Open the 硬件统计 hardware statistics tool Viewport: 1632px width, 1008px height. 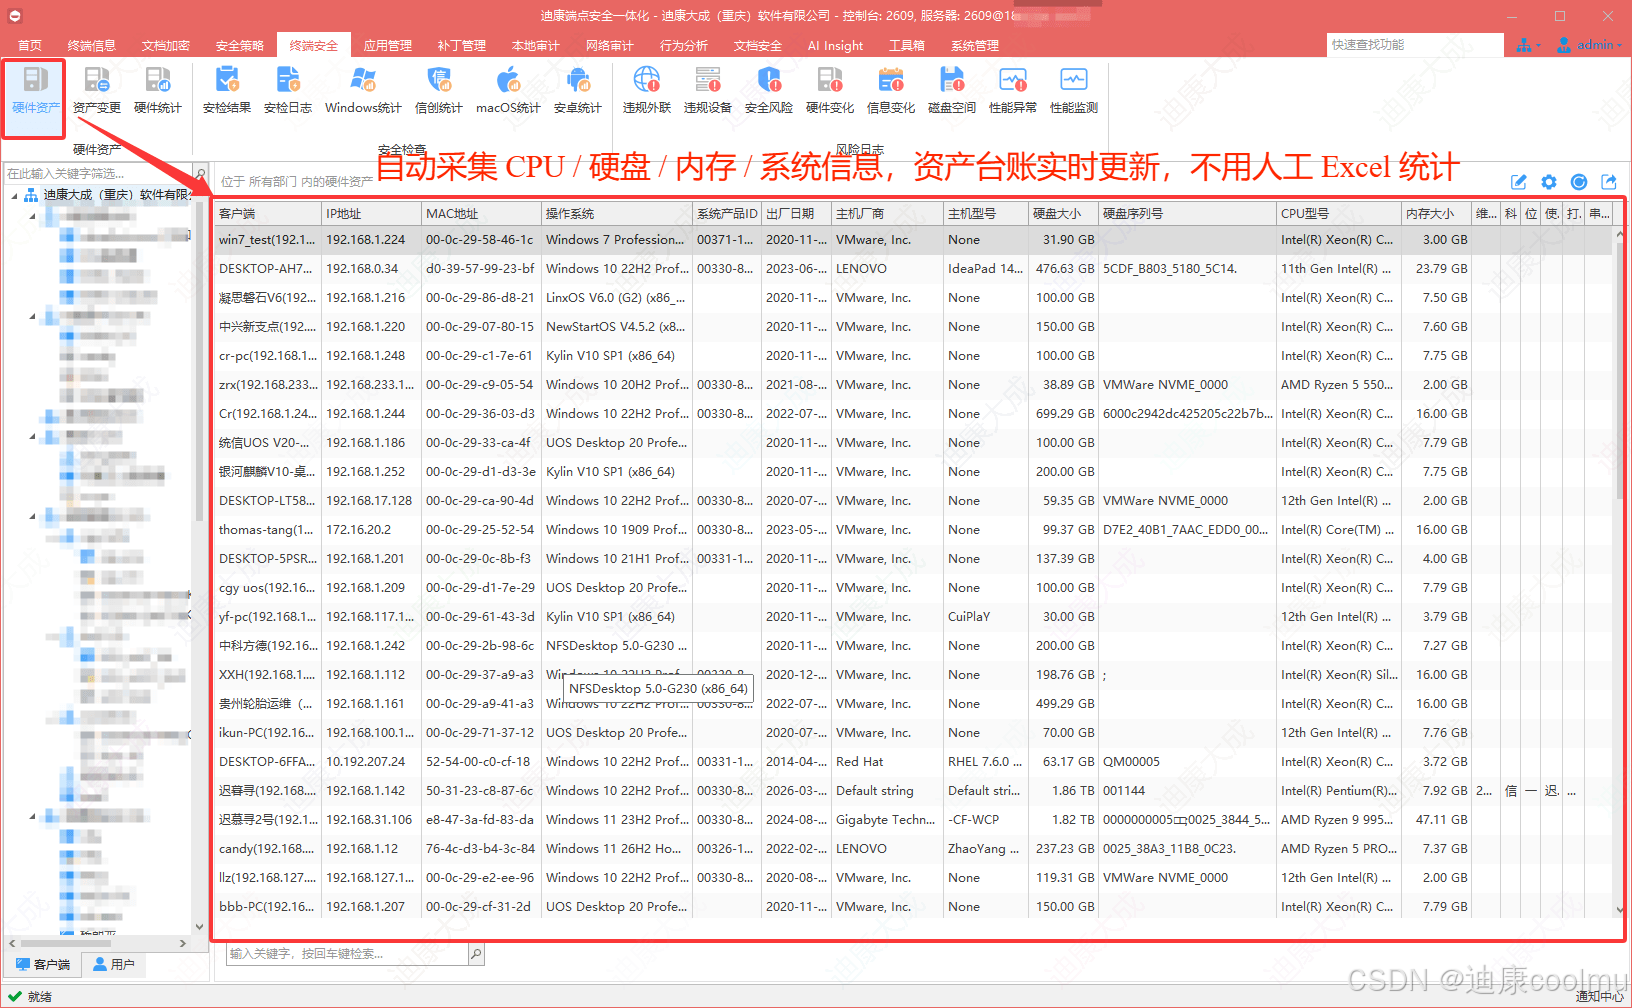[x=158, y=91]
